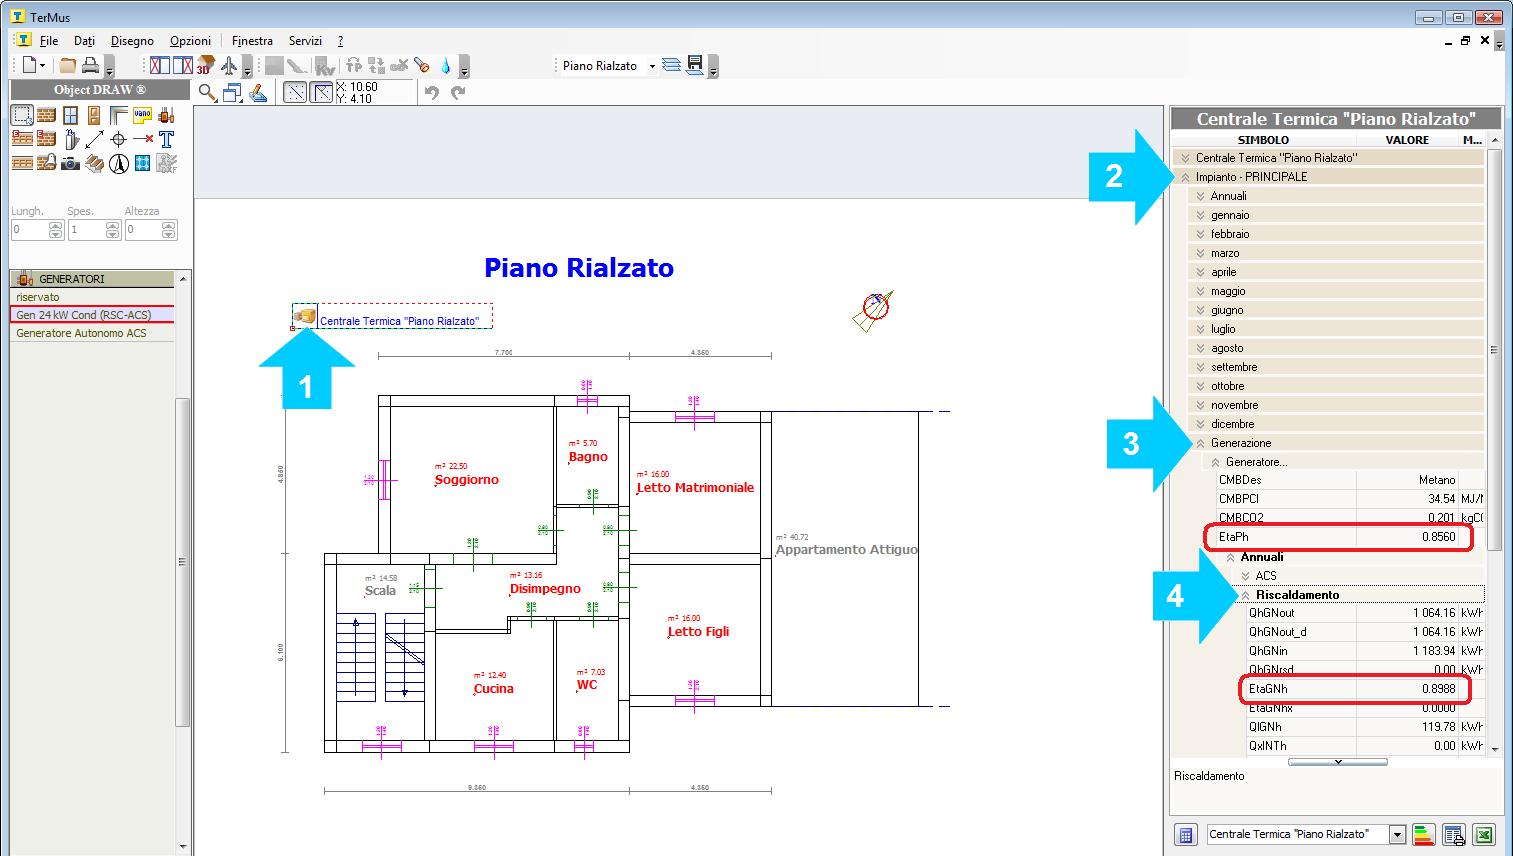The image size is (1513, 856).
Task: Click the calculator icon in bottom panel
Action: pyautogui.click(x=1185, y=835)
